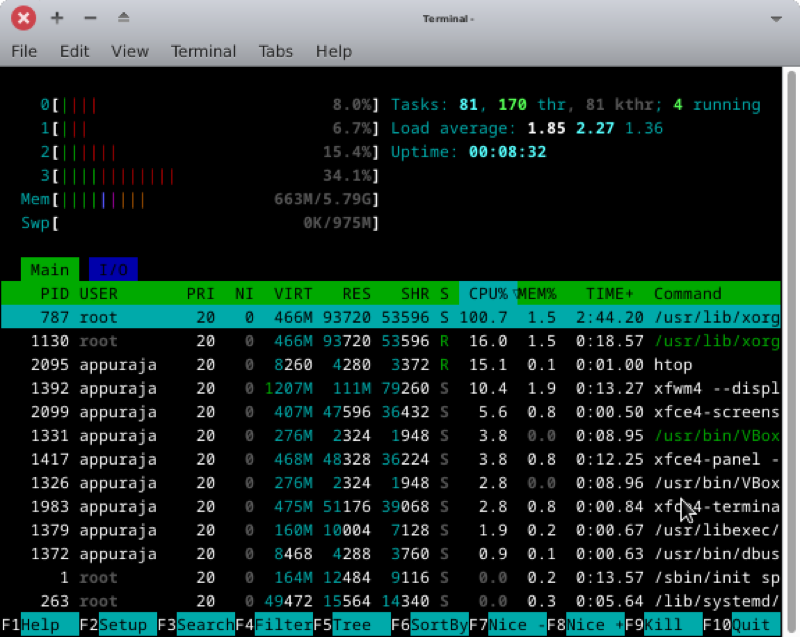Click F2 Setup in function bar
Screen dimensions: 800x637
[118, 624]
